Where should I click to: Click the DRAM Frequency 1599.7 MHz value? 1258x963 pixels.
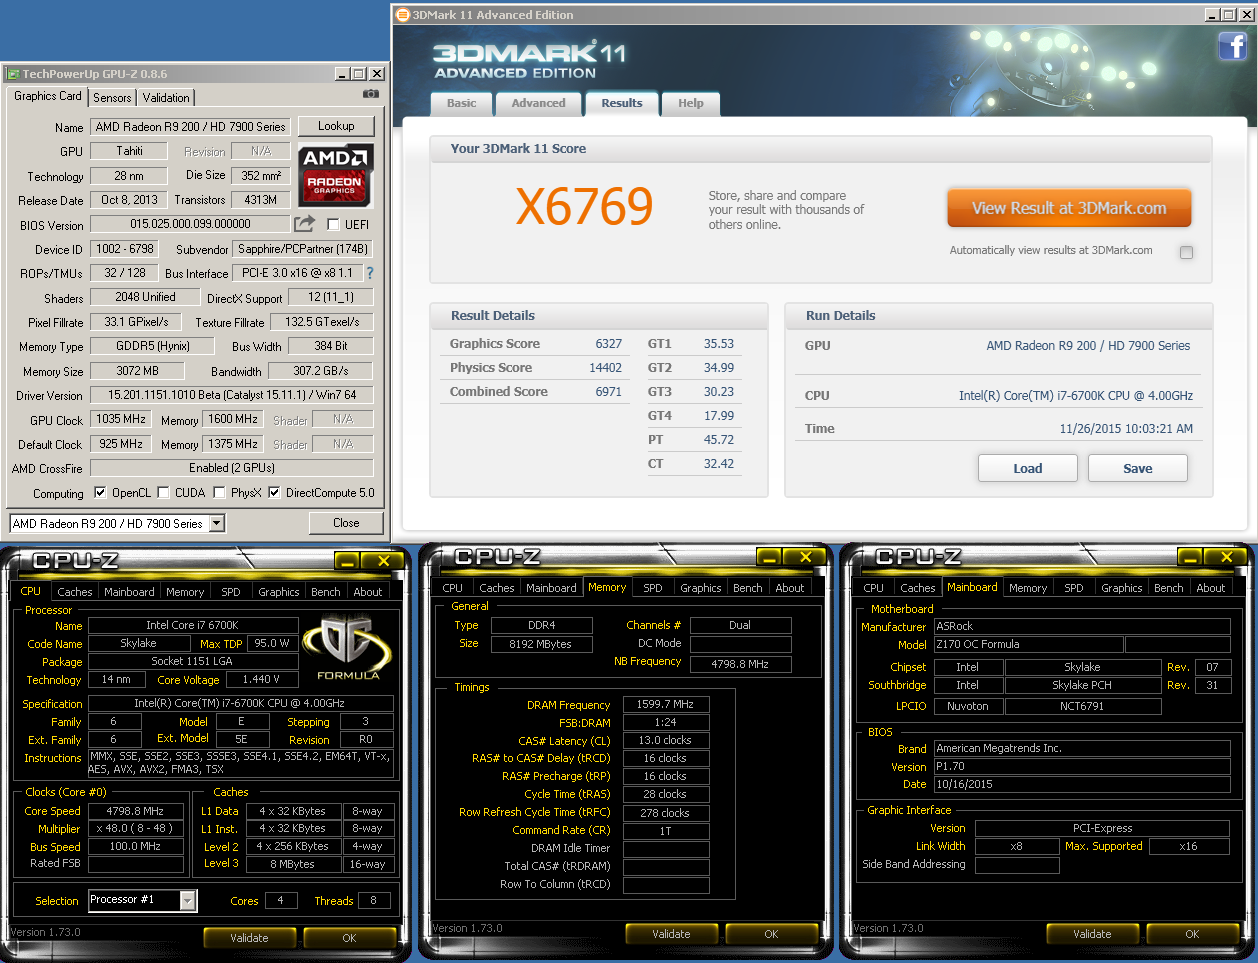(666, 704)
